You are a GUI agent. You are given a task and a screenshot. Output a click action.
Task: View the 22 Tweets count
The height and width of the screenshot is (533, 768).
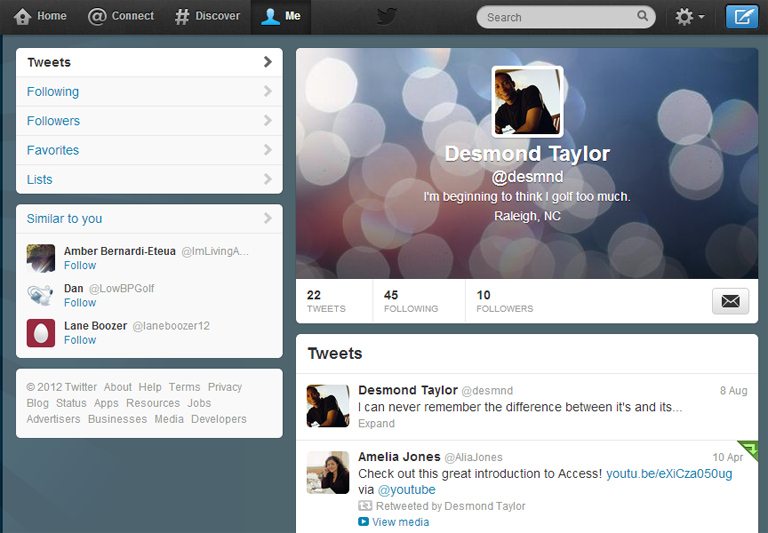pyautogui.click(x=326, y=301)
